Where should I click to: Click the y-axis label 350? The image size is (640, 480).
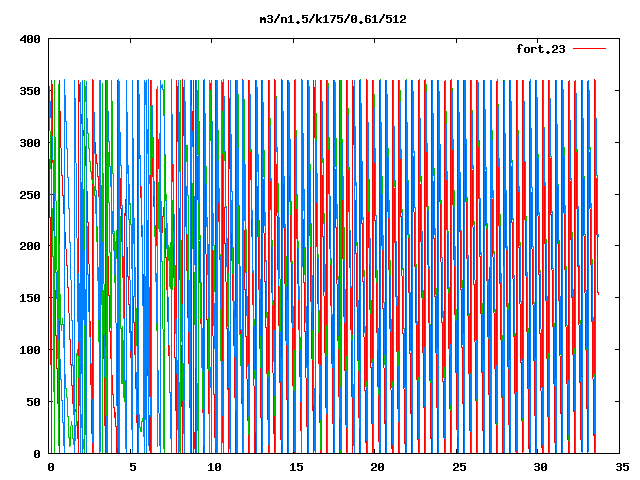click(30, 91)
